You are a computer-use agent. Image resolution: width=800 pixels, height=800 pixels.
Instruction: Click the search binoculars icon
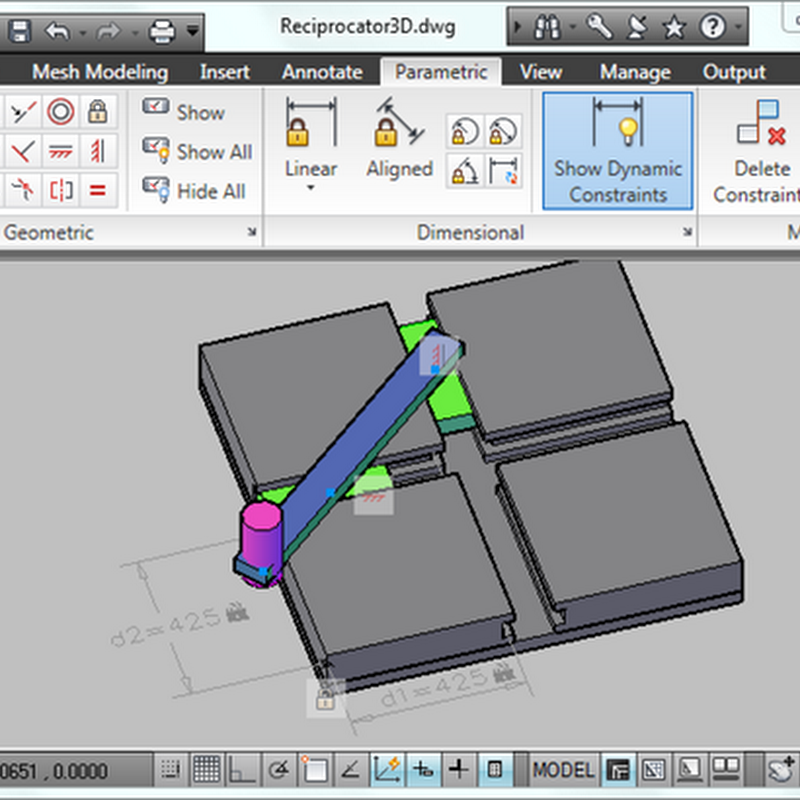(x=547, y=27)
